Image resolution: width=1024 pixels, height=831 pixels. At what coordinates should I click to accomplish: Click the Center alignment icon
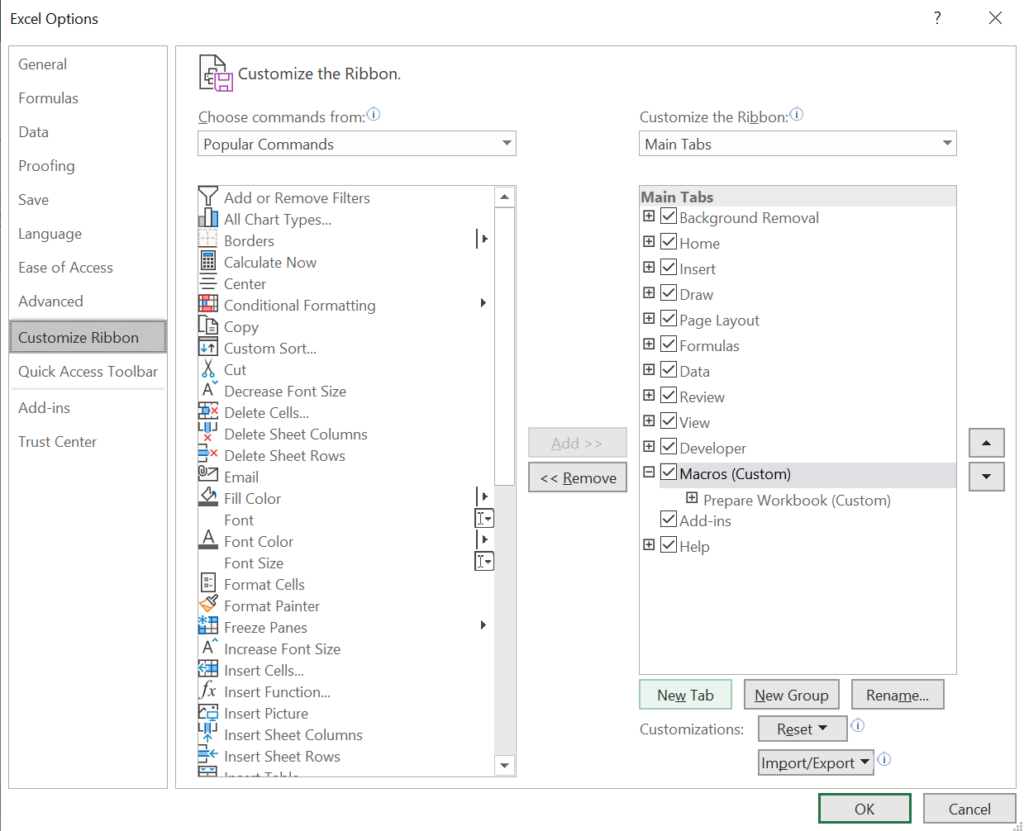click(208, 283)
